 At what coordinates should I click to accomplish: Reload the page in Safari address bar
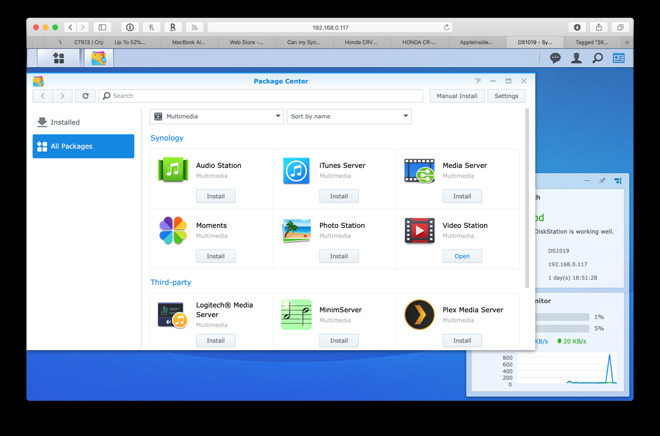[x=447, y=27]
